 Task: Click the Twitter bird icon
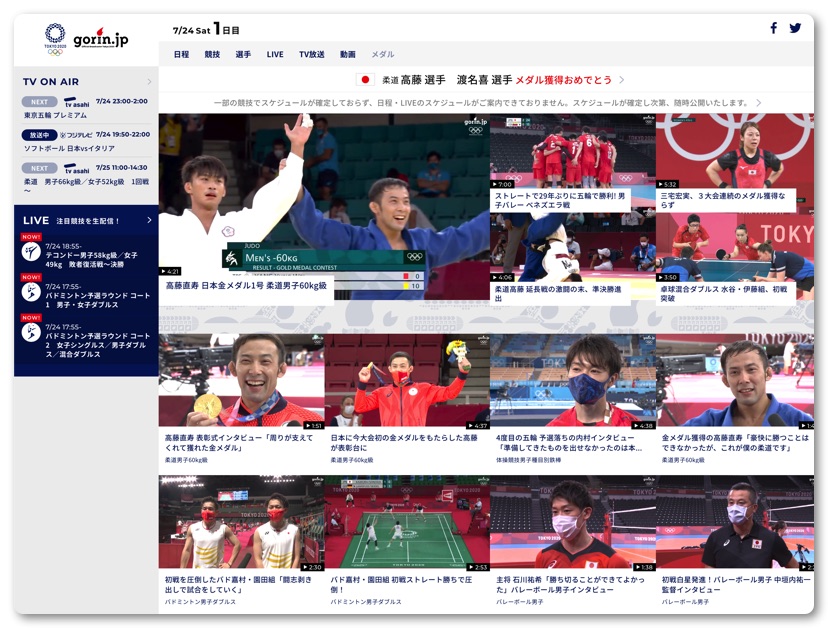pyautogui.click(x=795, y=28)
